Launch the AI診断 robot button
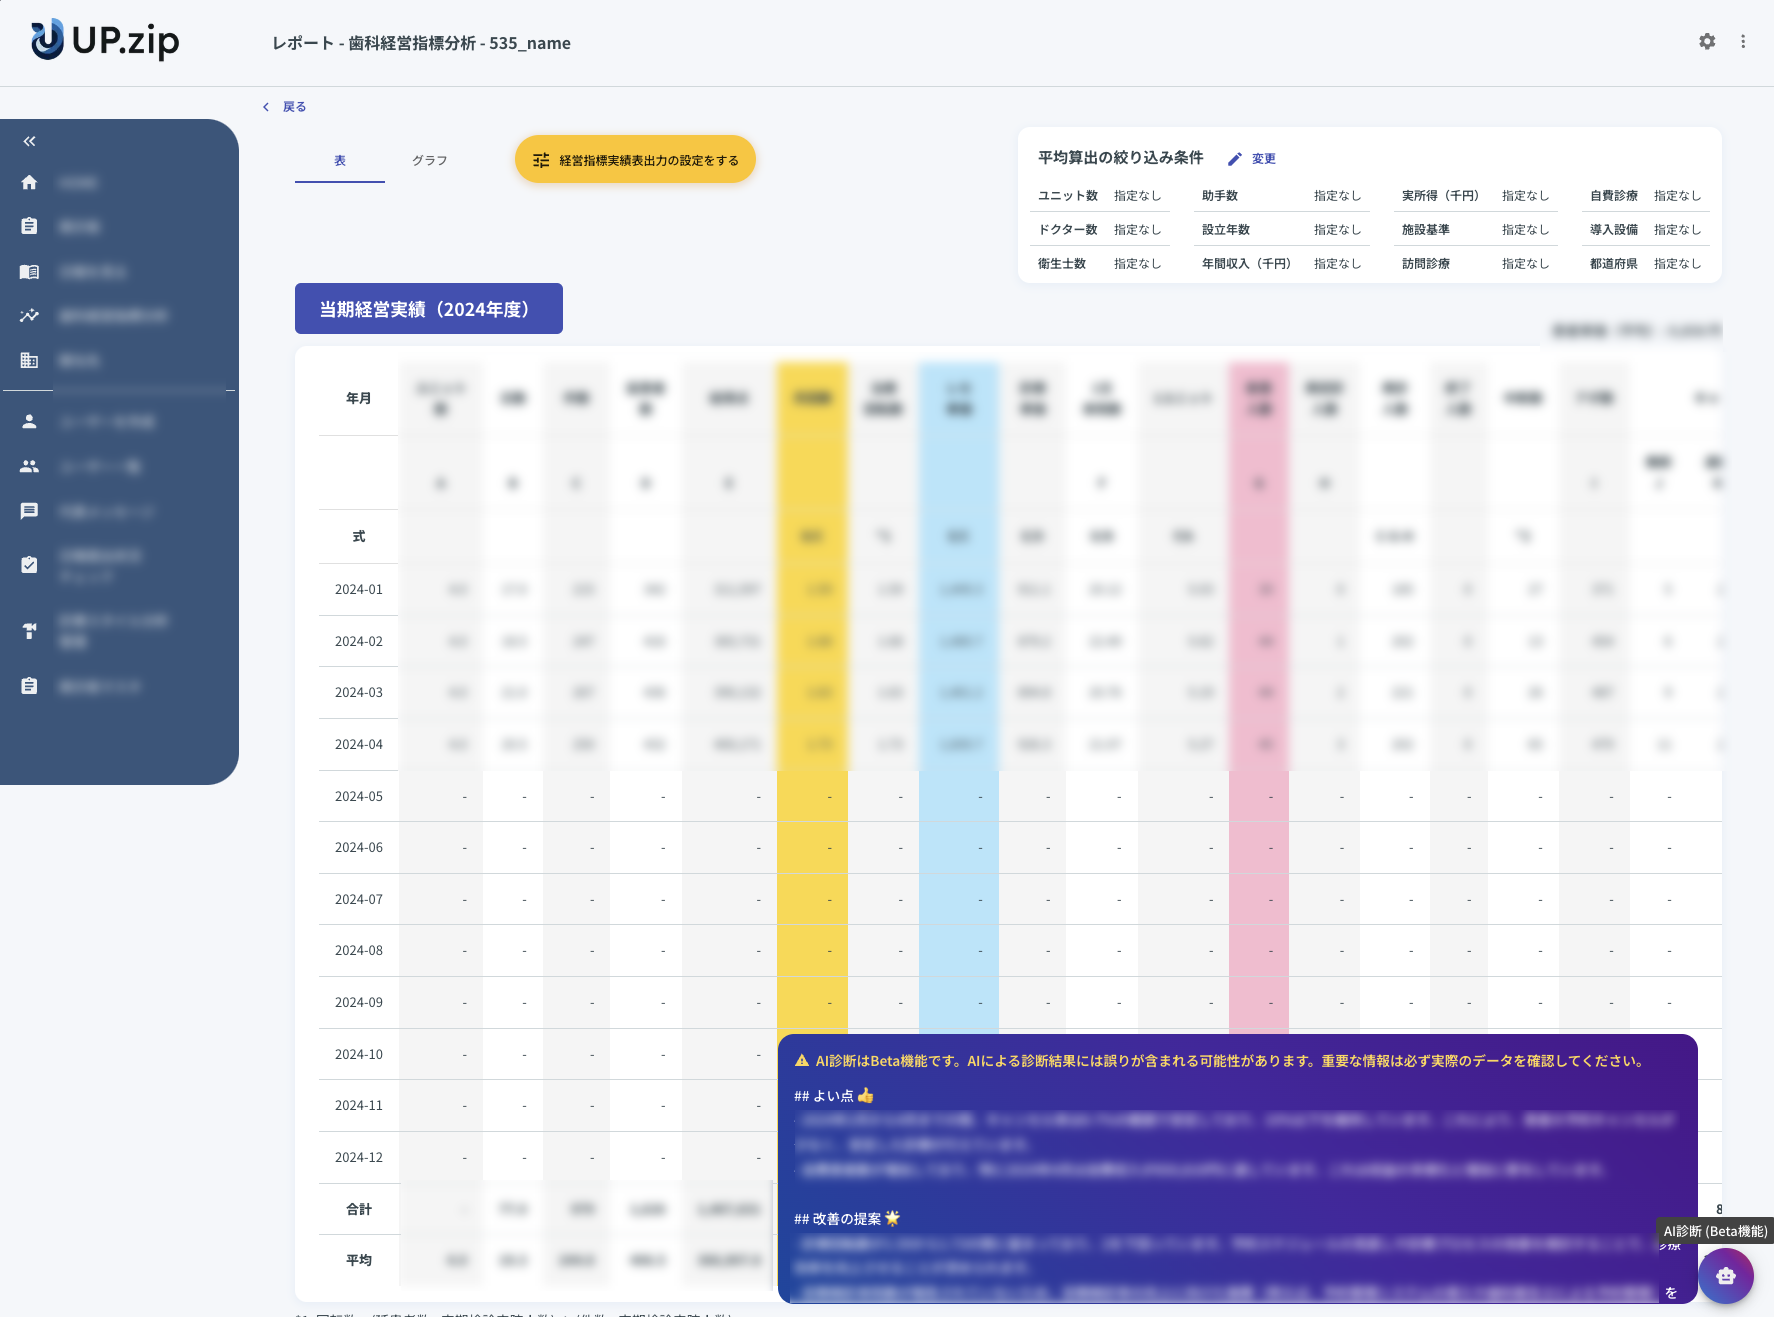The height and width of the screenshot is (1317, 1774). (1725, 1276)
